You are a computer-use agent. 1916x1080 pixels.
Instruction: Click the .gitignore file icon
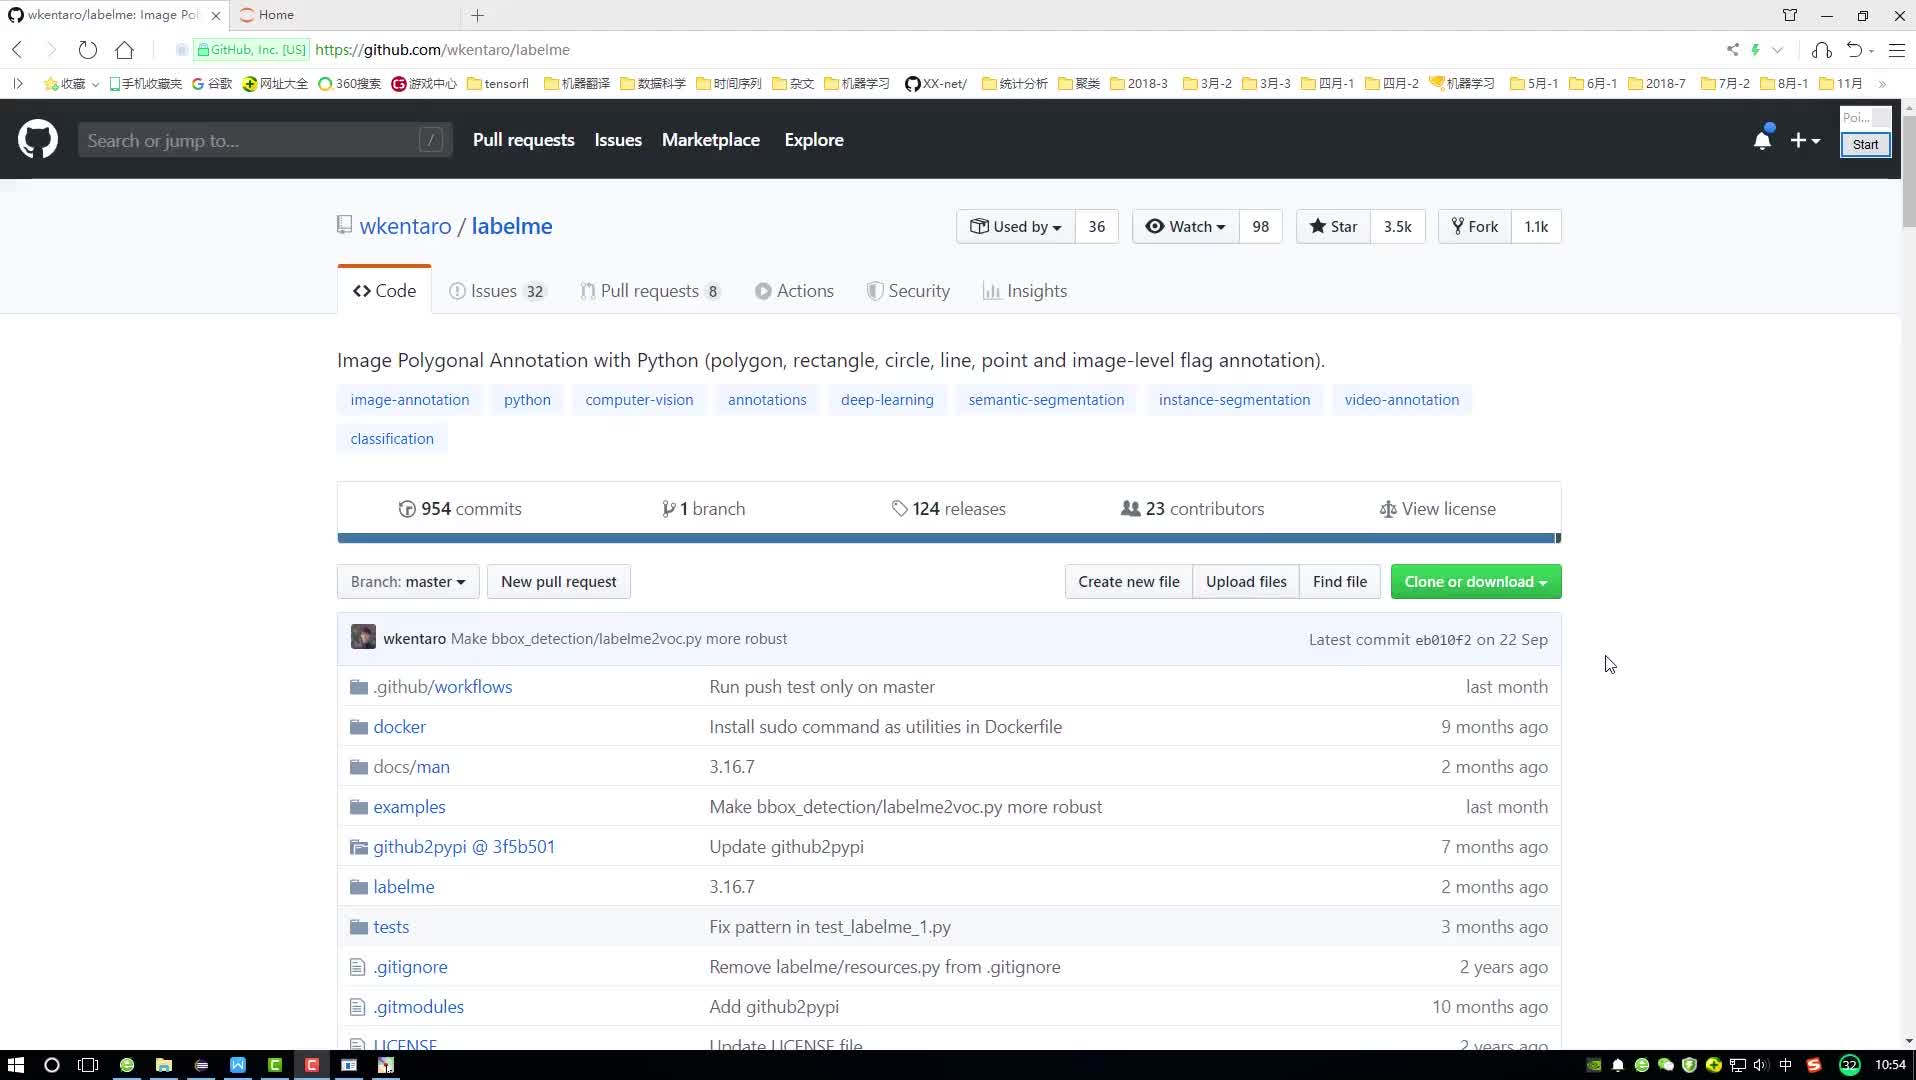357,967
